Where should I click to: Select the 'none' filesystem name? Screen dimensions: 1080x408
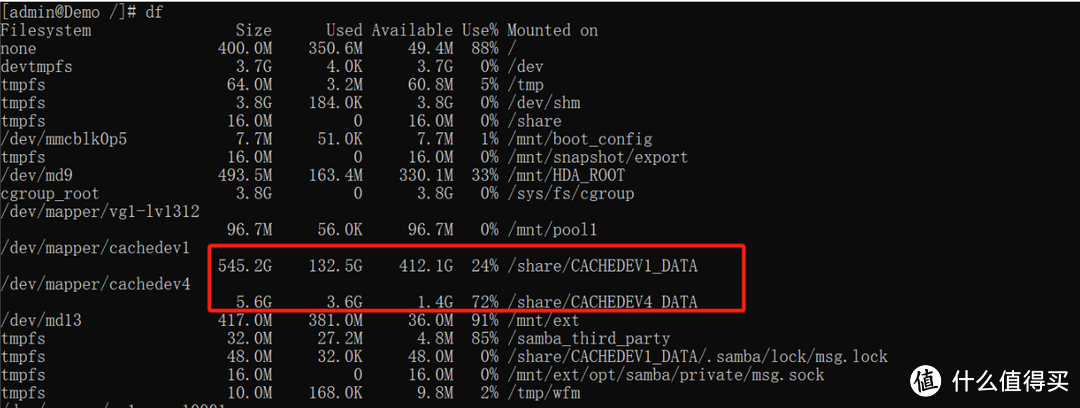[x=19, y=49]
